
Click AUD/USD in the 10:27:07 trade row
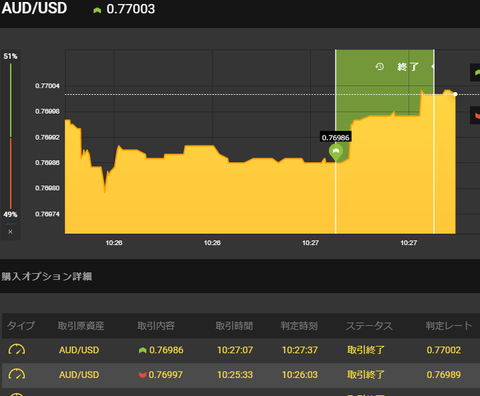point(79,350)
